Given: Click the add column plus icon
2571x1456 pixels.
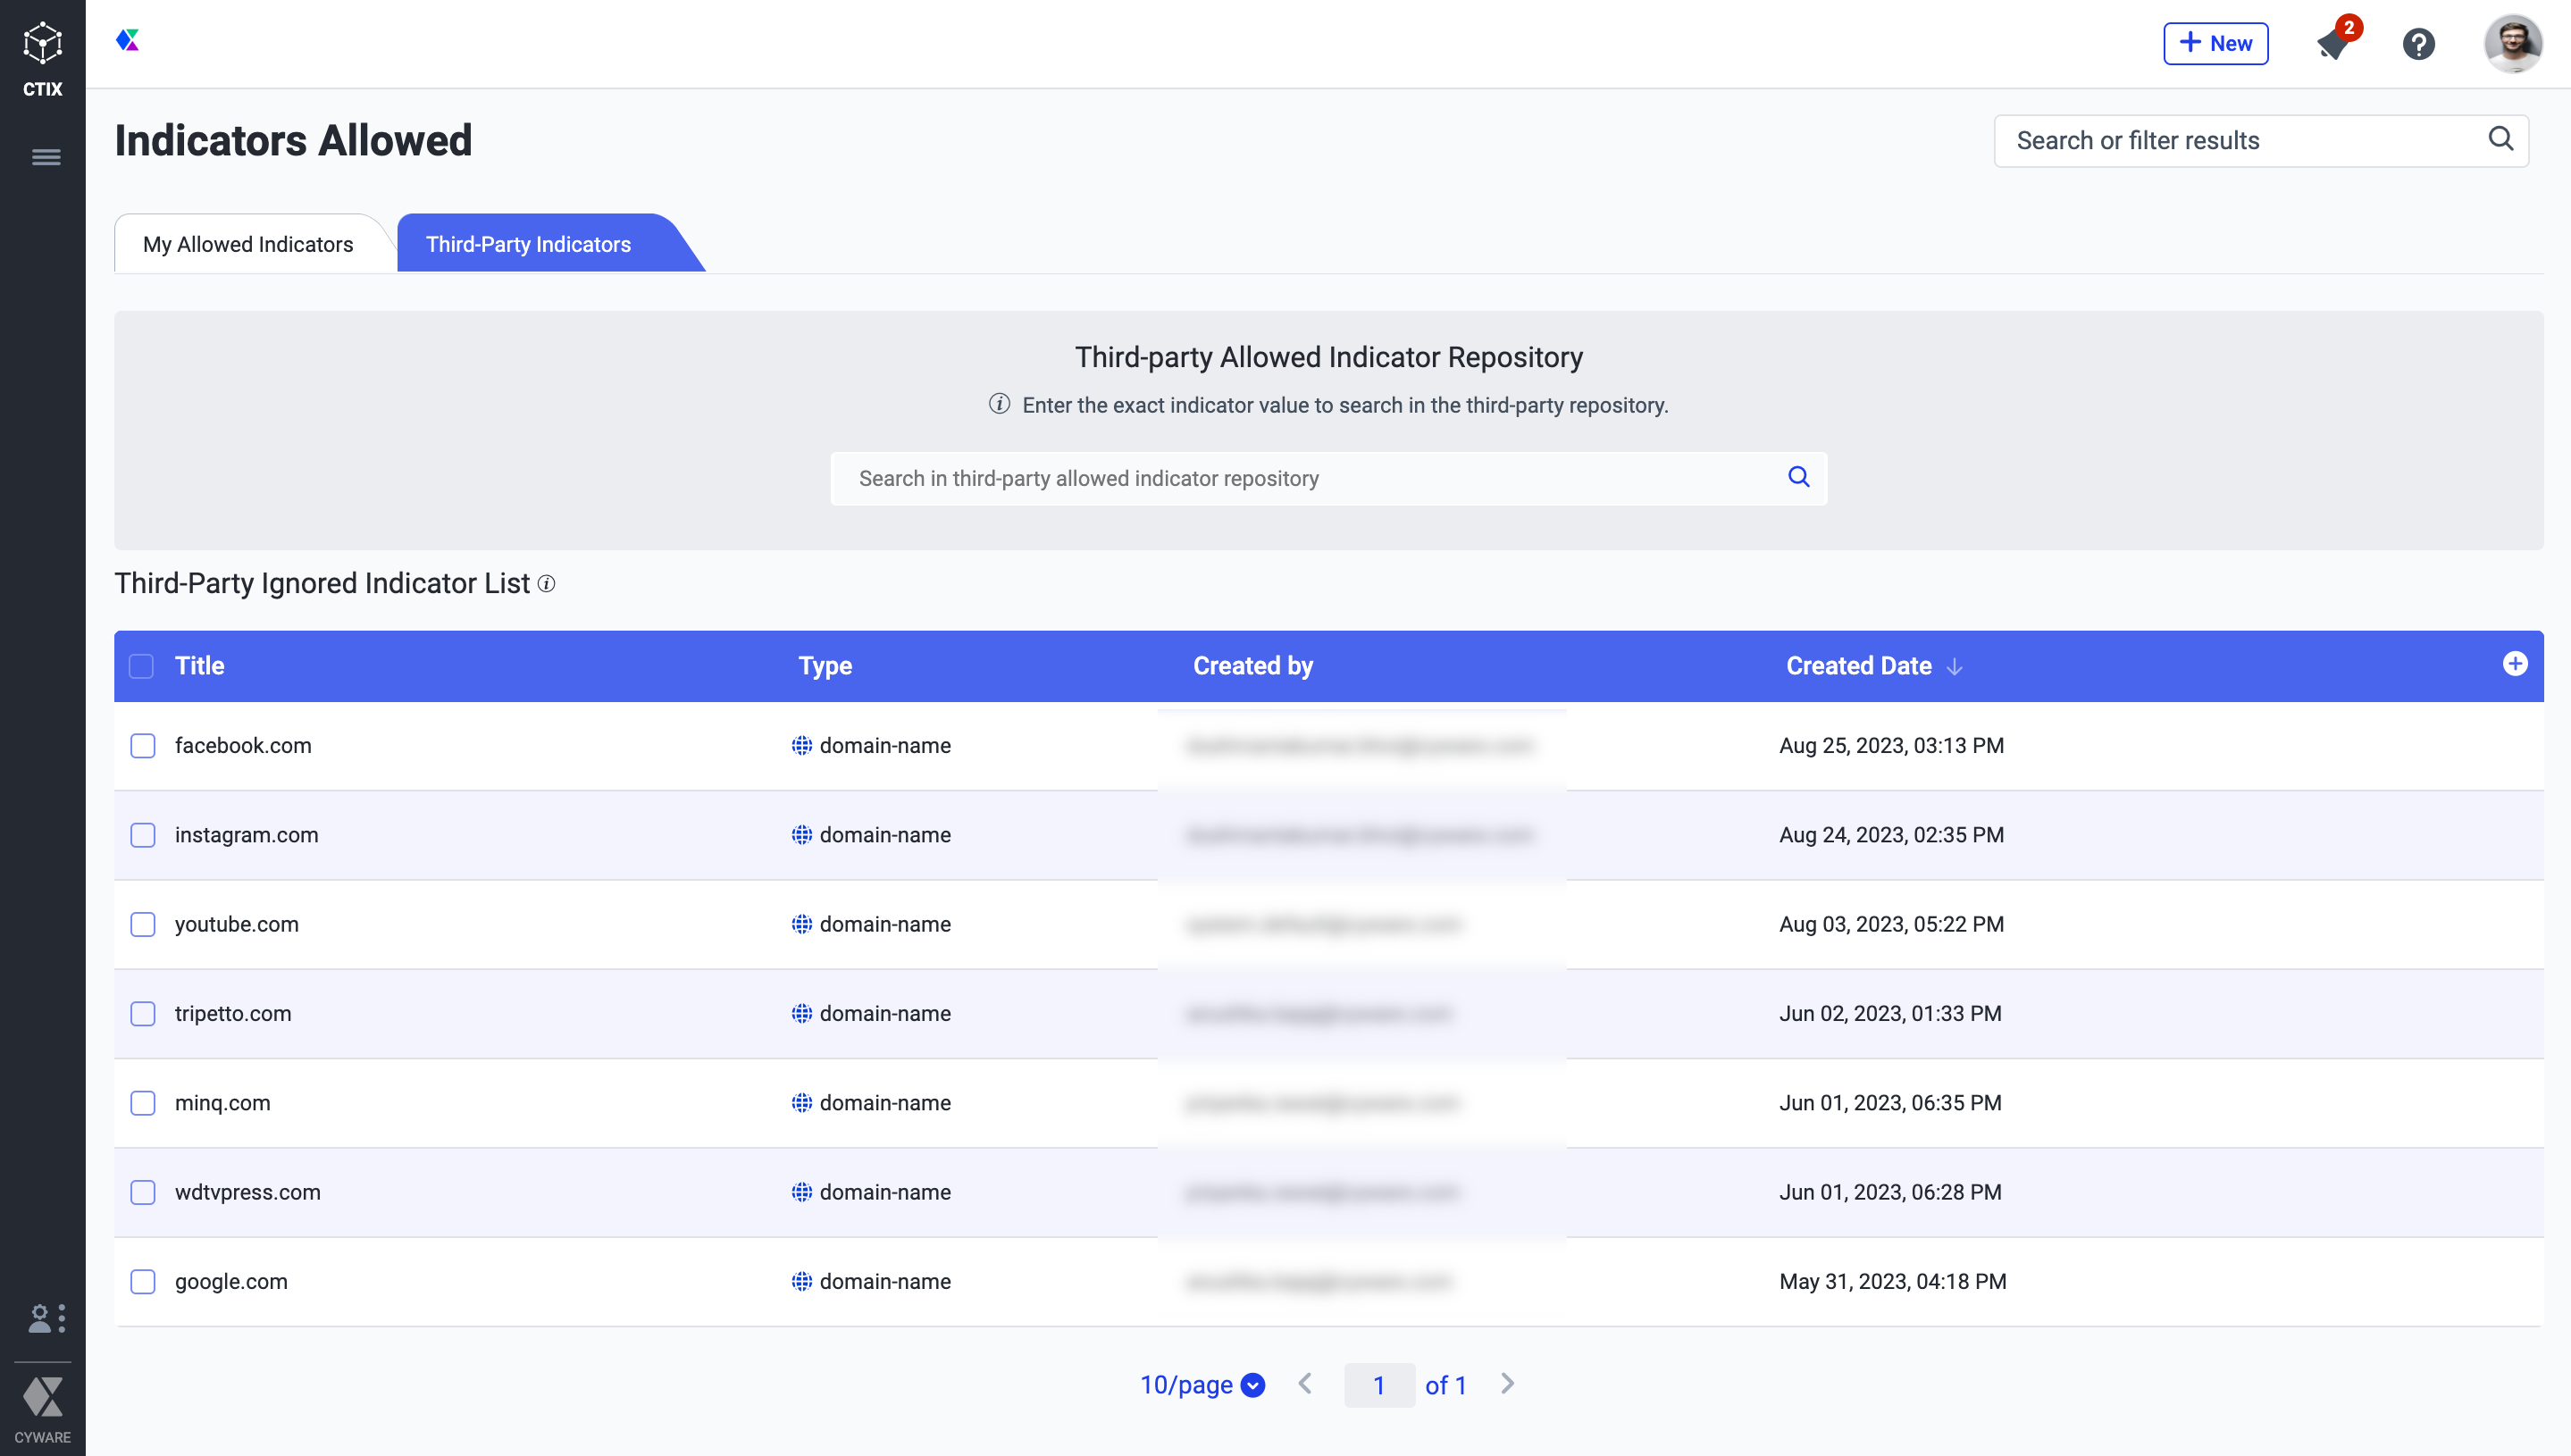Looking at the screenshot, I should pos(2515,664).
